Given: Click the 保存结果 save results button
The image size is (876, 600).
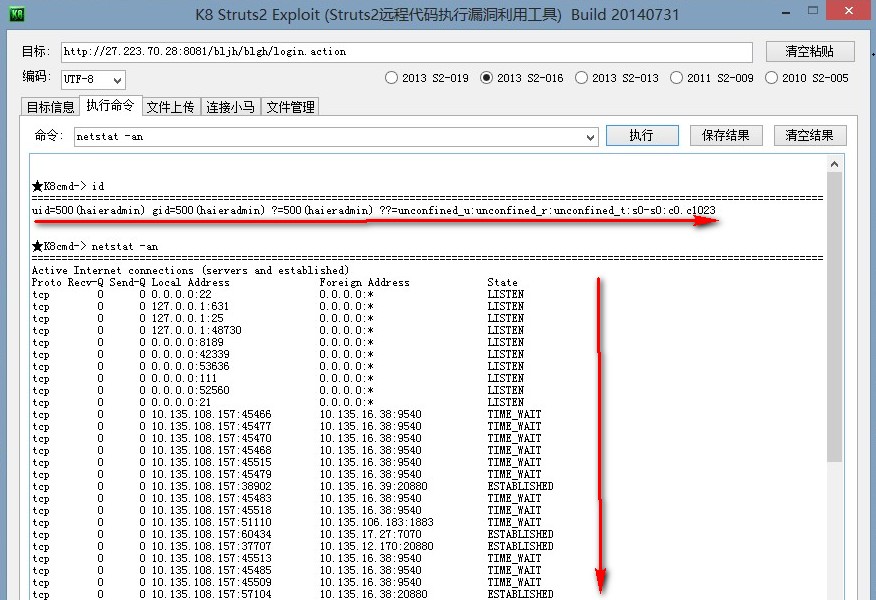Looking at the screenshot, I should point(726,135).
